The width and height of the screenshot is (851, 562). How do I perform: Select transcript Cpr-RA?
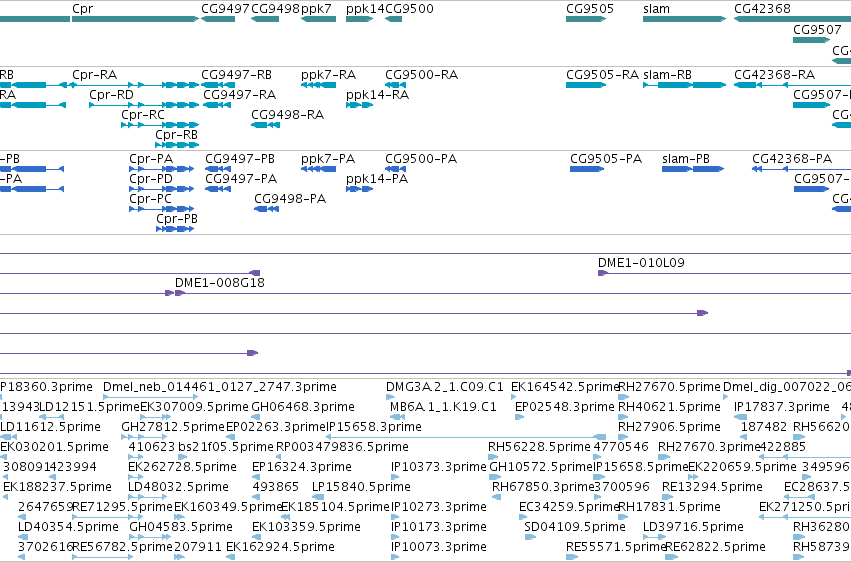pos(136,85)
